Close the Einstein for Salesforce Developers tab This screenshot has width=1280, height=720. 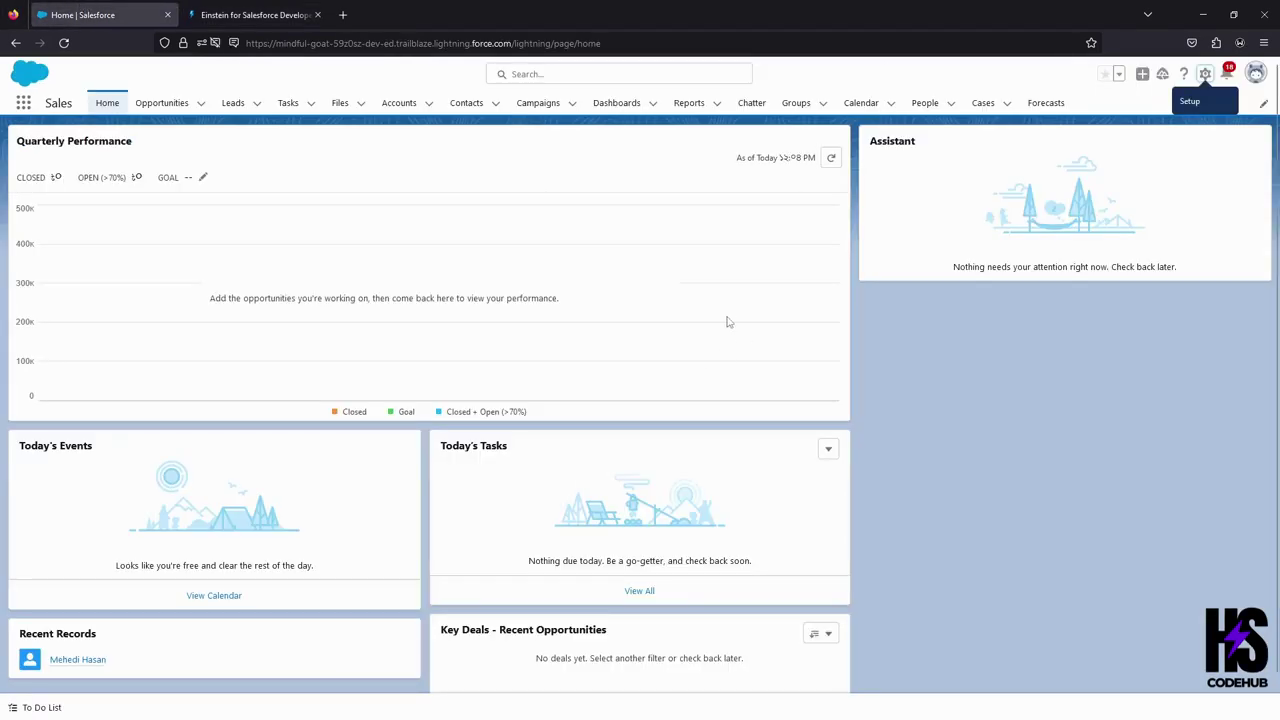click(x=318, y=15)
